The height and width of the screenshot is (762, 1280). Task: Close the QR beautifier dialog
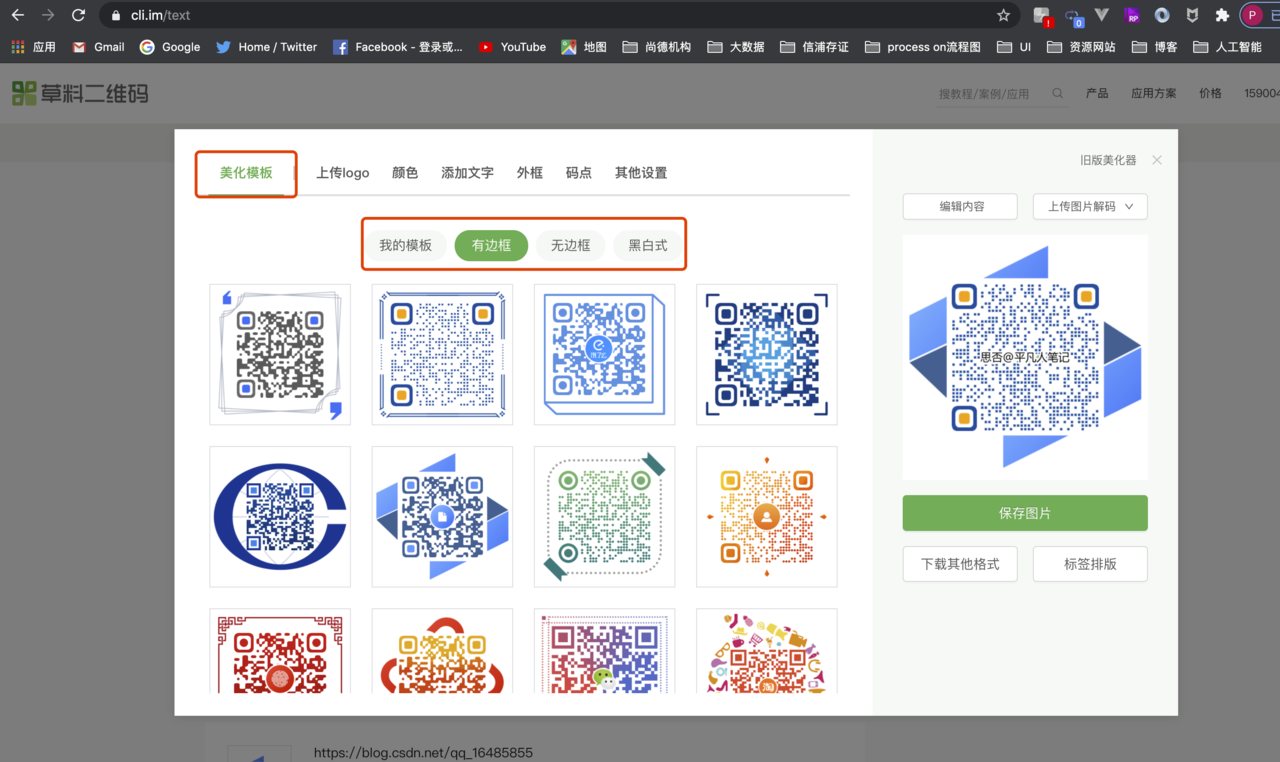point(1157,160)
